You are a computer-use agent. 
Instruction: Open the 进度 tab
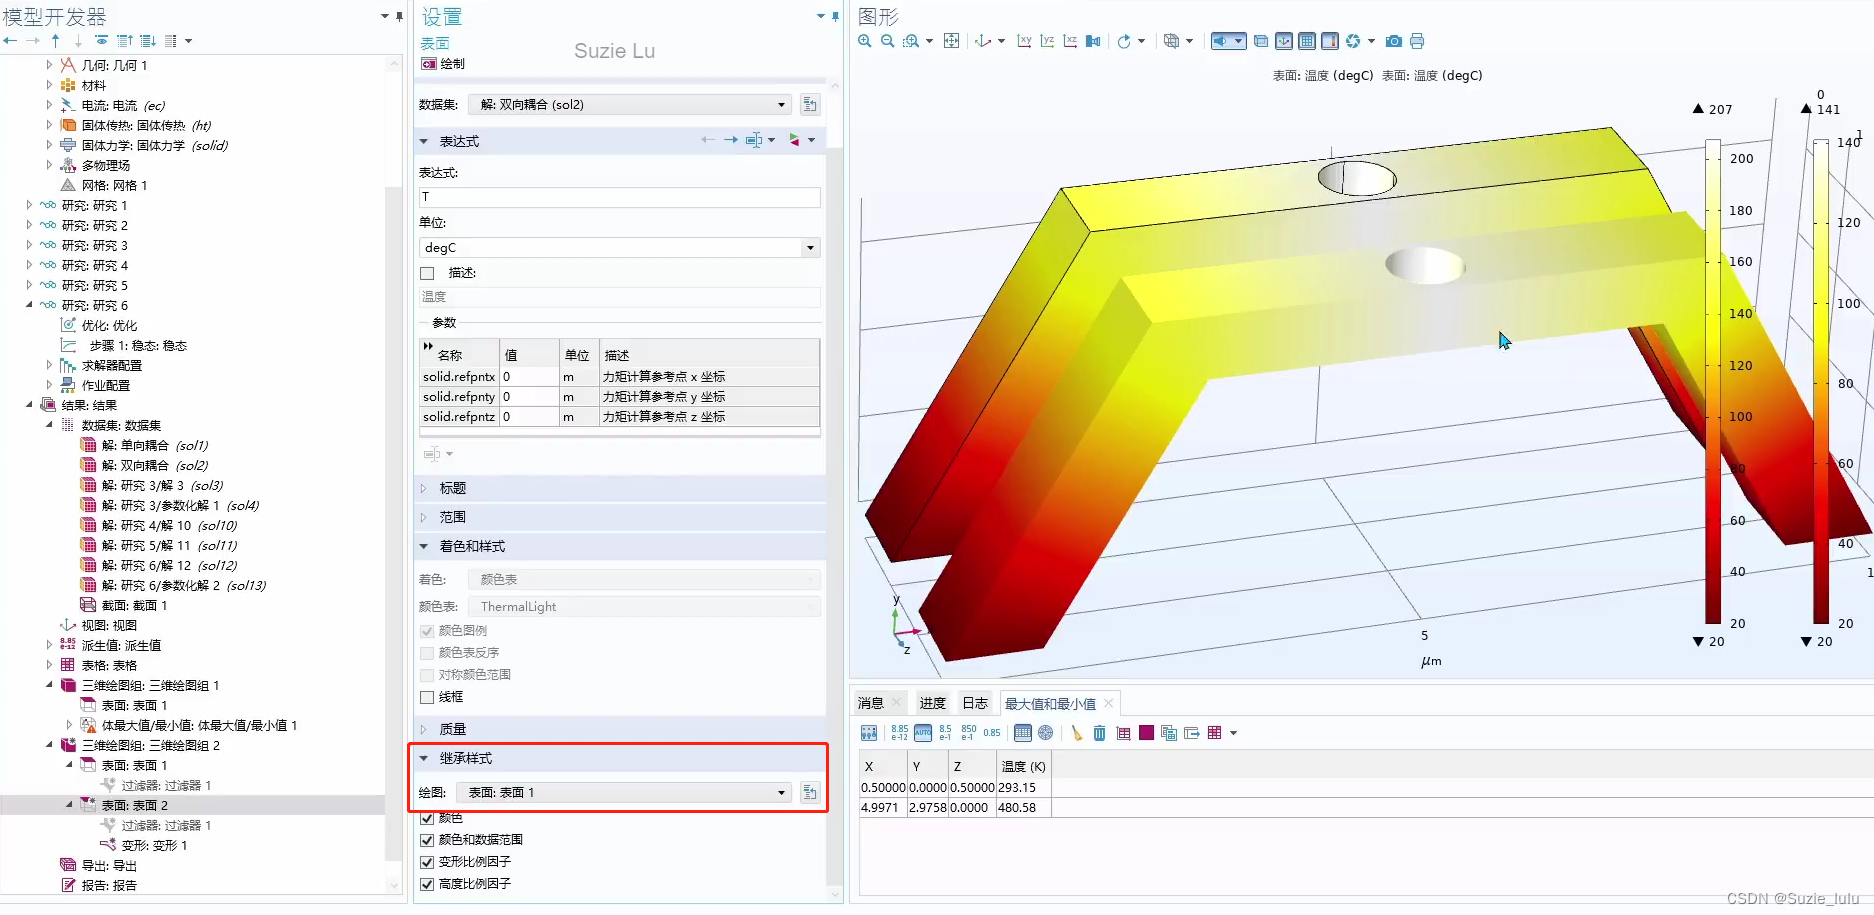point(932,702)
